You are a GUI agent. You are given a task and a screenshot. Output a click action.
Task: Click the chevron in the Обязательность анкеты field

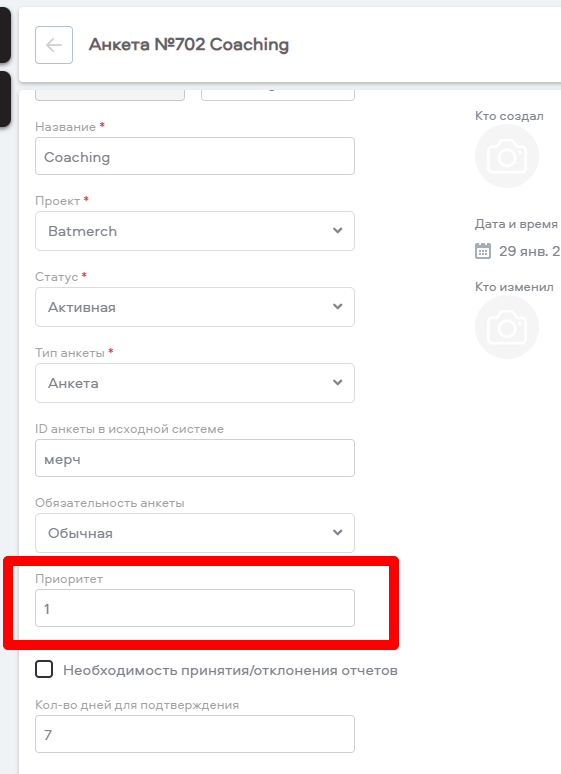[x=338, y=533]
